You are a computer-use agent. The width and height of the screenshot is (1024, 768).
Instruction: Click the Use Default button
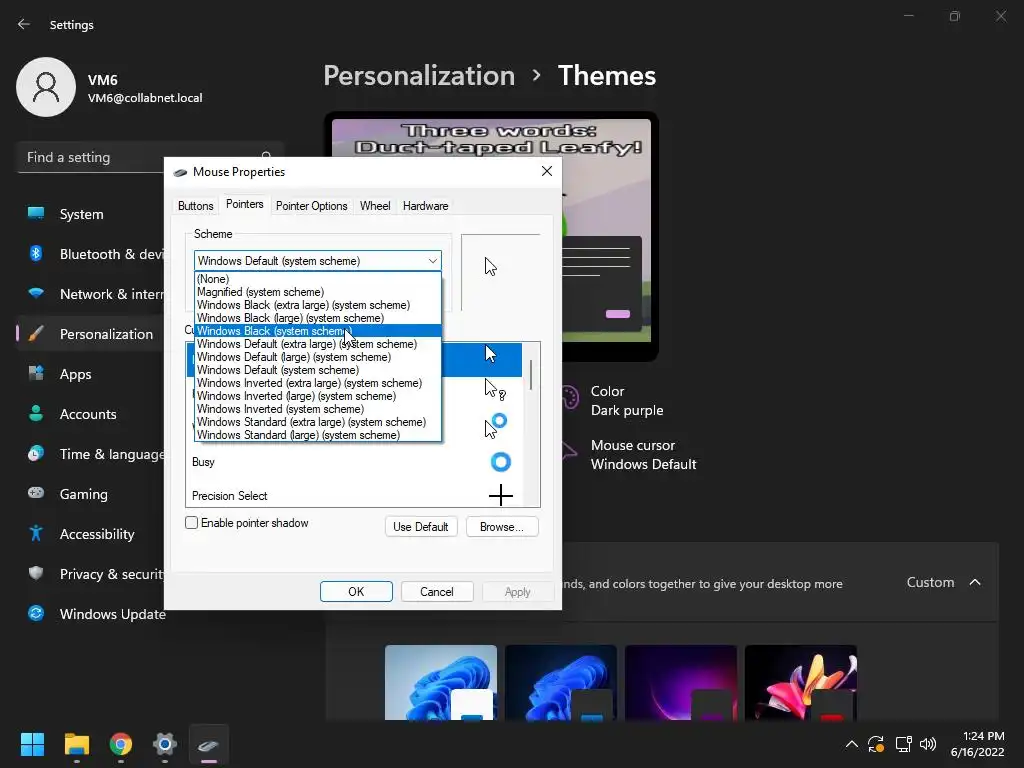tap(421, 527)
